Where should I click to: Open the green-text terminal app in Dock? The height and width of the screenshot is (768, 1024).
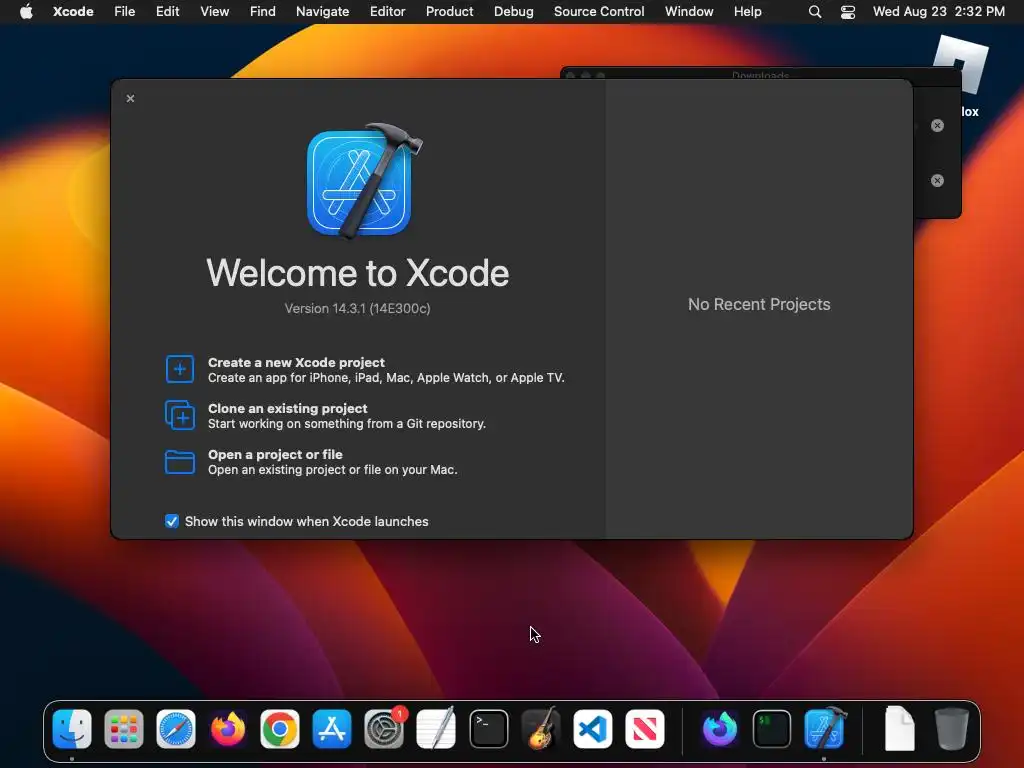coord(772,728)
